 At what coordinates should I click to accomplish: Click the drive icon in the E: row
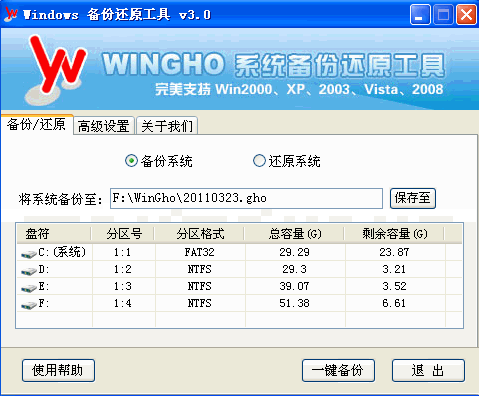[29, 288]
